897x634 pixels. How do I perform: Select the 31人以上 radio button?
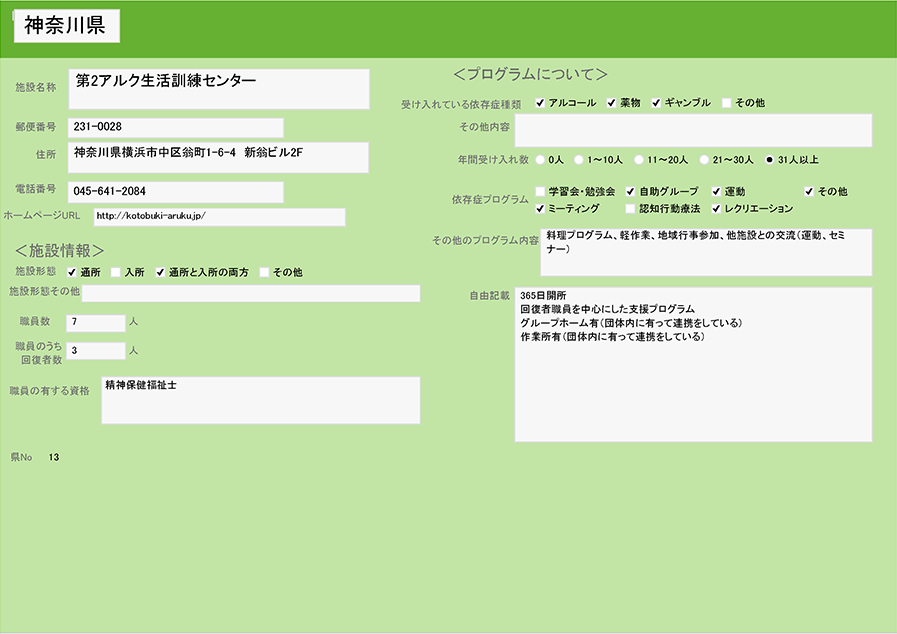point(769,159)
